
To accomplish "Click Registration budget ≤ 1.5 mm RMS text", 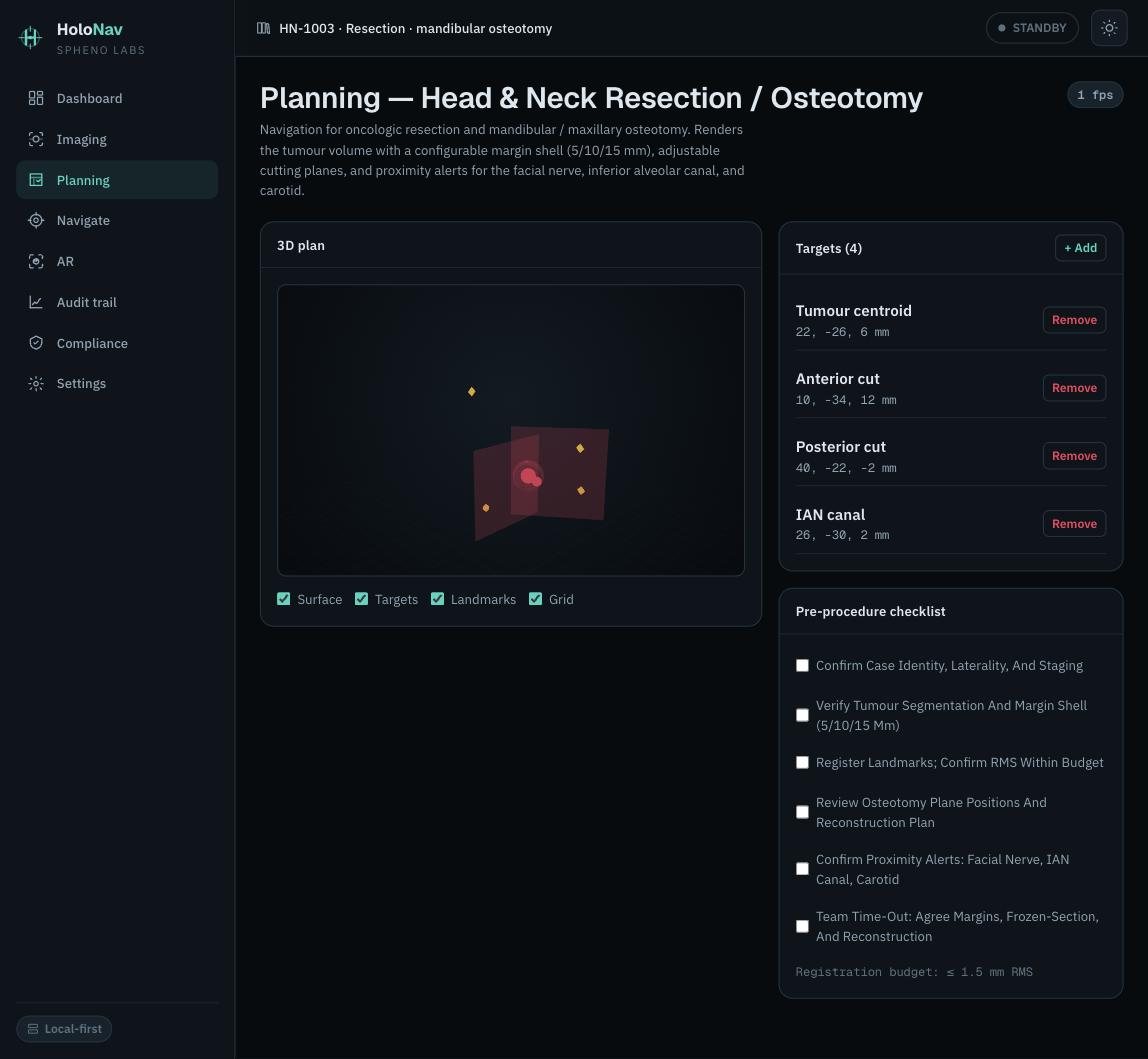I will tap(914, 972).
